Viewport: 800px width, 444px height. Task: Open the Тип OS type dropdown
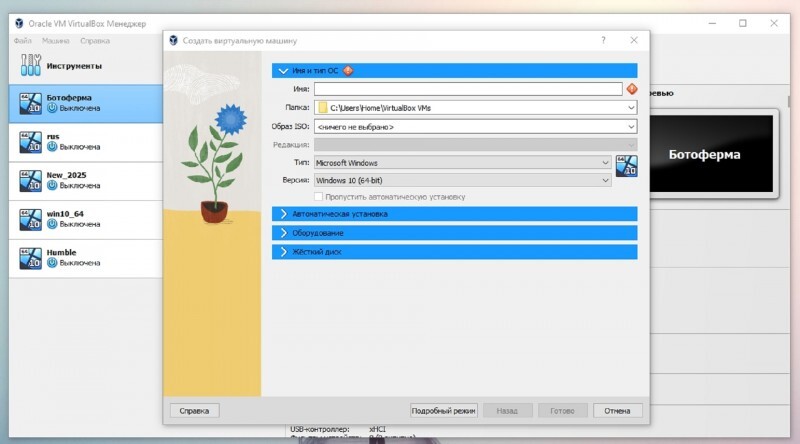(x=605, y=163)
